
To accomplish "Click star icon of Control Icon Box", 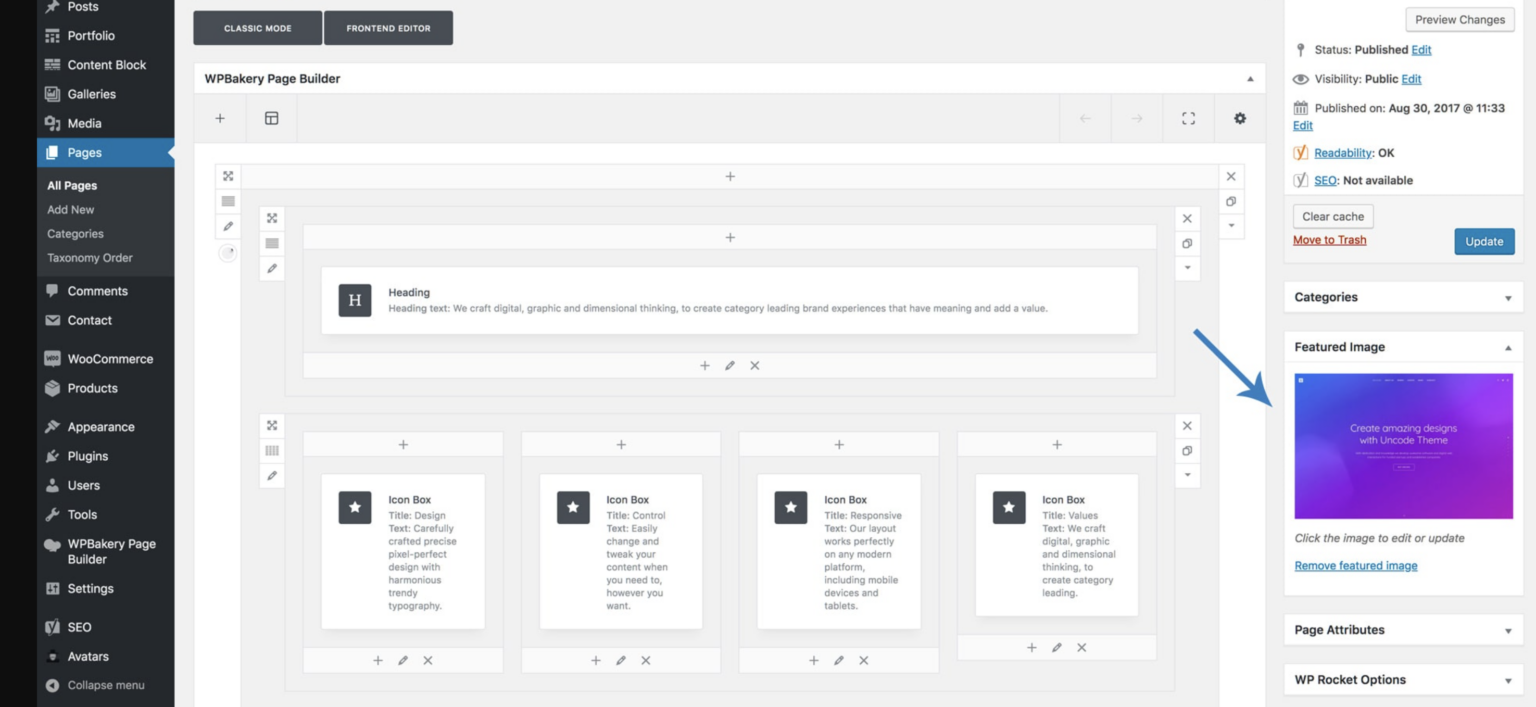I will pos(573,507).
